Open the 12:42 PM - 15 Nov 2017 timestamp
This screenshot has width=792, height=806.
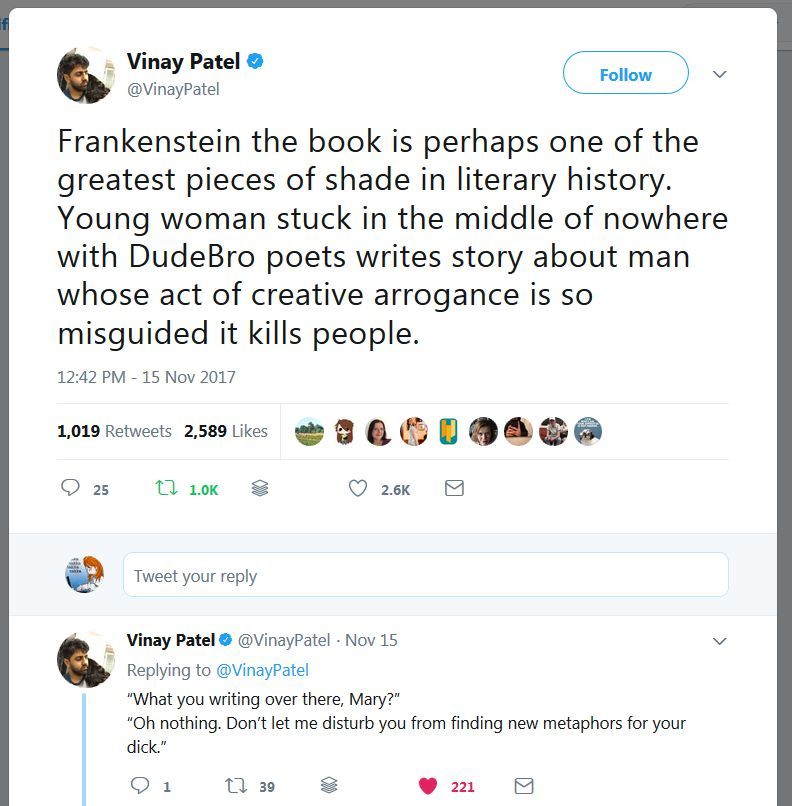click(146, 377)
